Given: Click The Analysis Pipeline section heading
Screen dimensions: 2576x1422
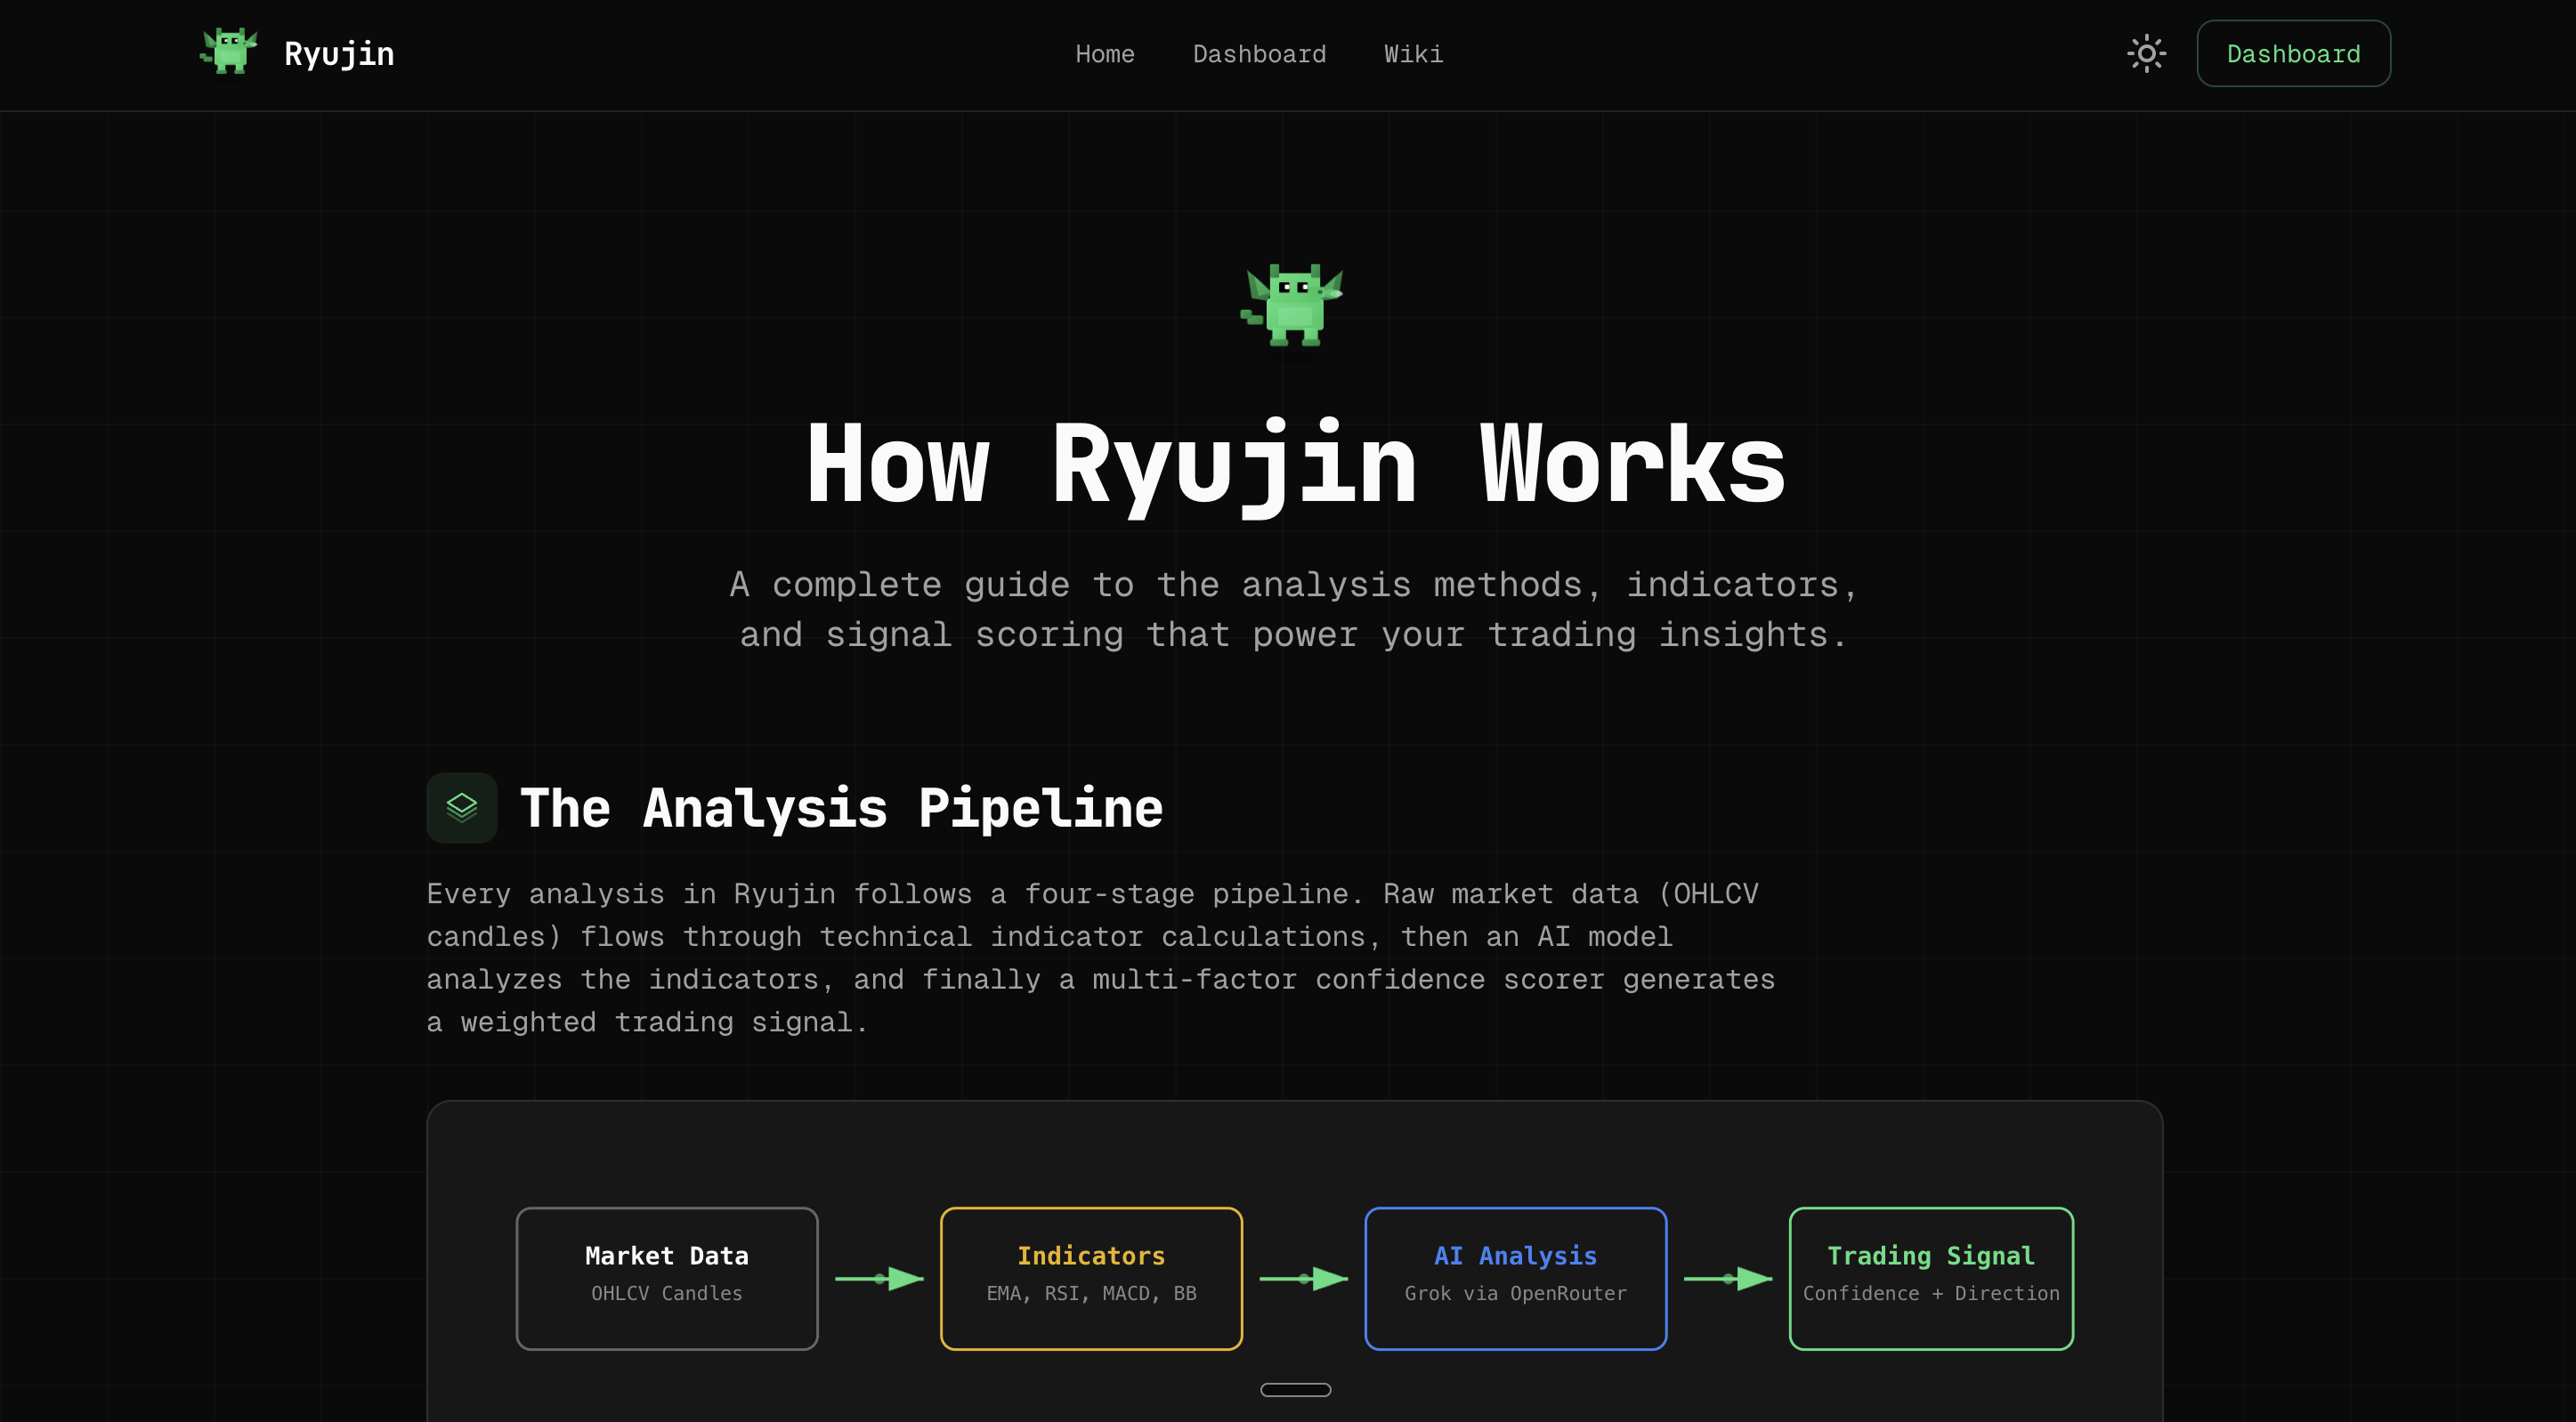Looking at the screenshot, I should (x=840, y=808).
